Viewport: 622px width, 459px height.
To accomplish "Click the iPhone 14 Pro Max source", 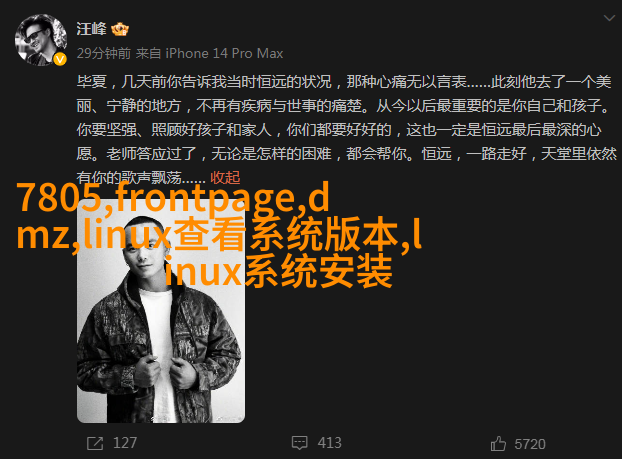I will pyautogui.click(x=224, y=53).
